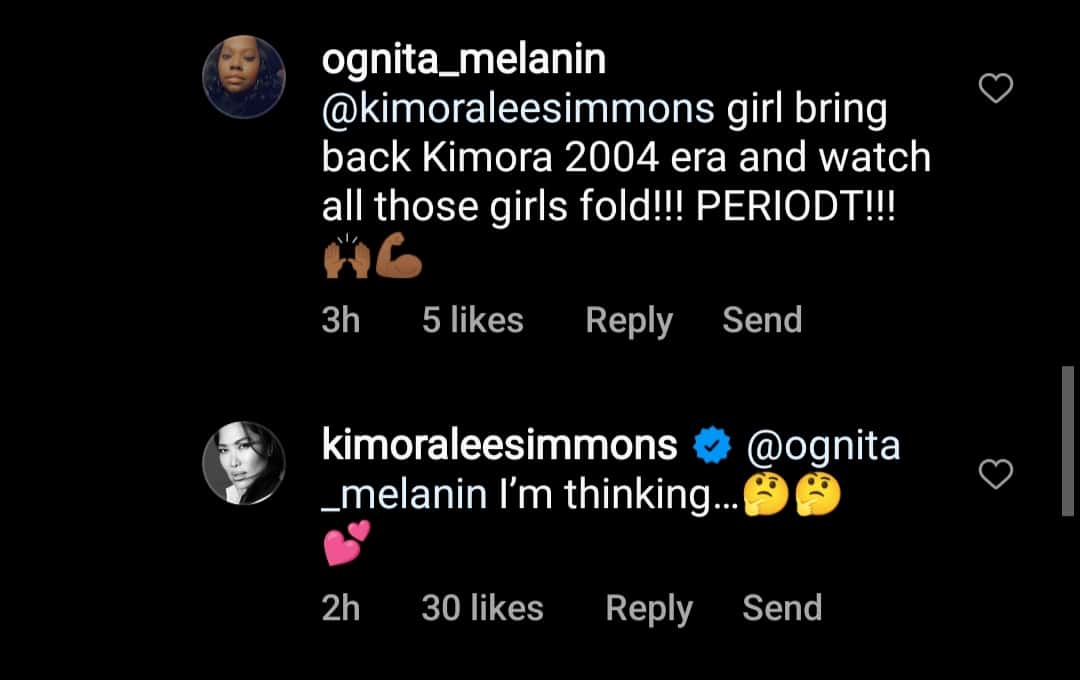Open the ognita_melanin username link
Viewport: 1080px width, 680px height.
pyautogui.click(x=463, y=58)
